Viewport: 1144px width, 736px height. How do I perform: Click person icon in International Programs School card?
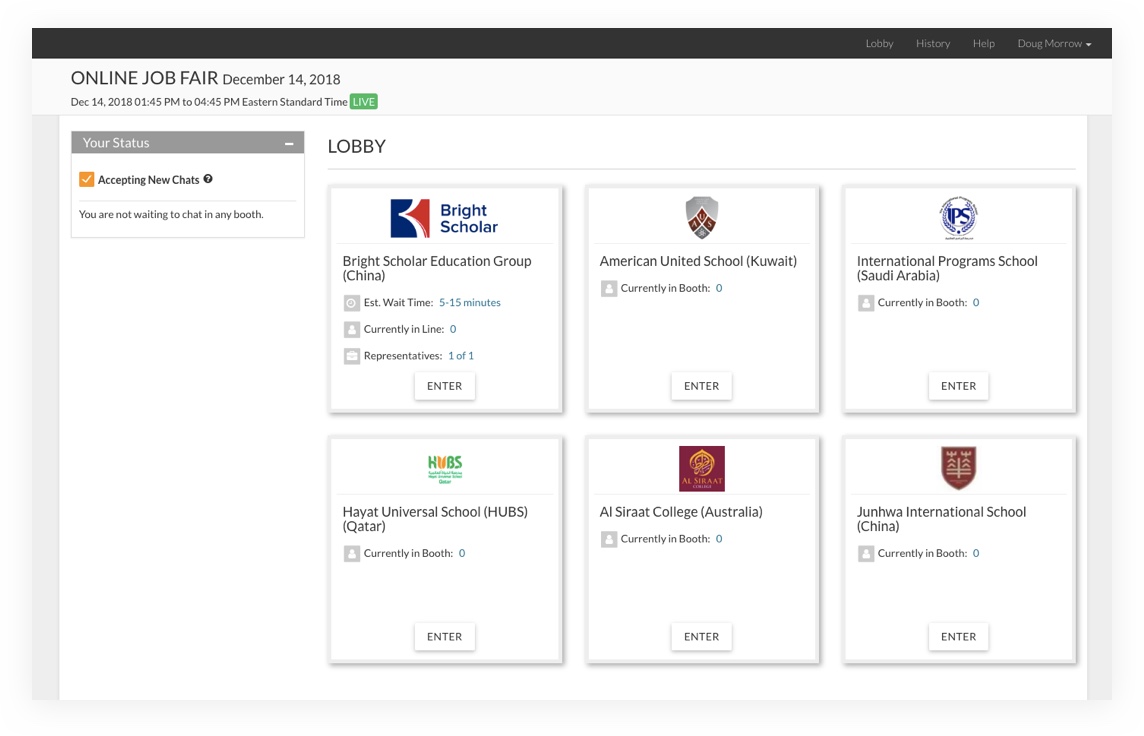(x=865, y=303)
